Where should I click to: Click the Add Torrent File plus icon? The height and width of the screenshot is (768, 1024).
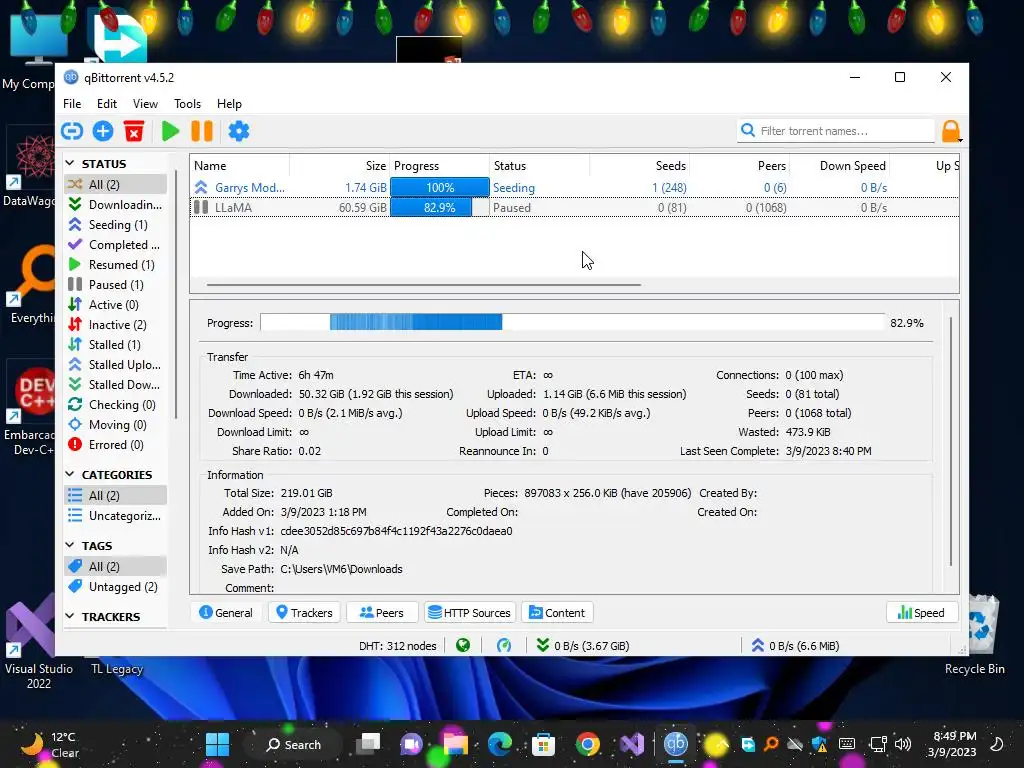(x=103, y=131)
